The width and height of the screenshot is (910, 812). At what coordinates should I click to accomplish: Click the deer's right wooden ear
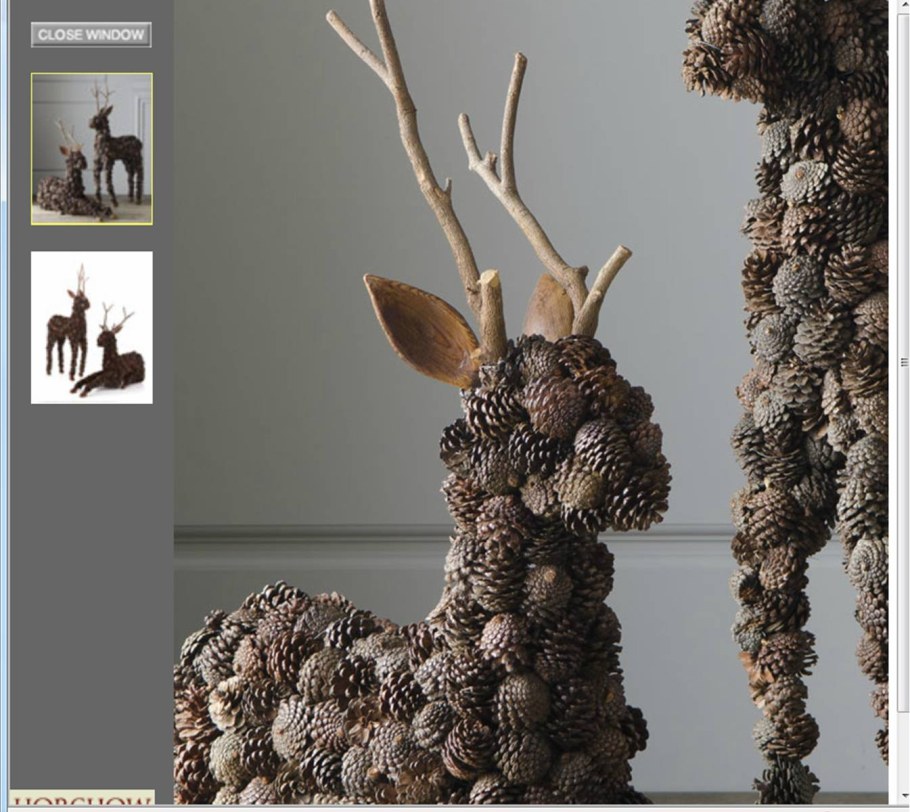(549, 308)
